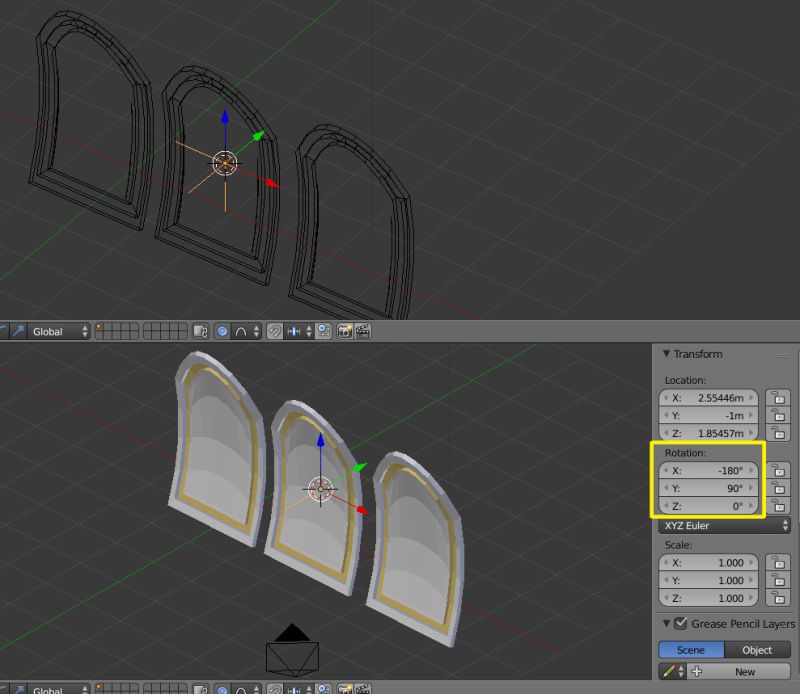
Task: Click the red X axis arrow in solid viewport
Action: pos(363,510)
